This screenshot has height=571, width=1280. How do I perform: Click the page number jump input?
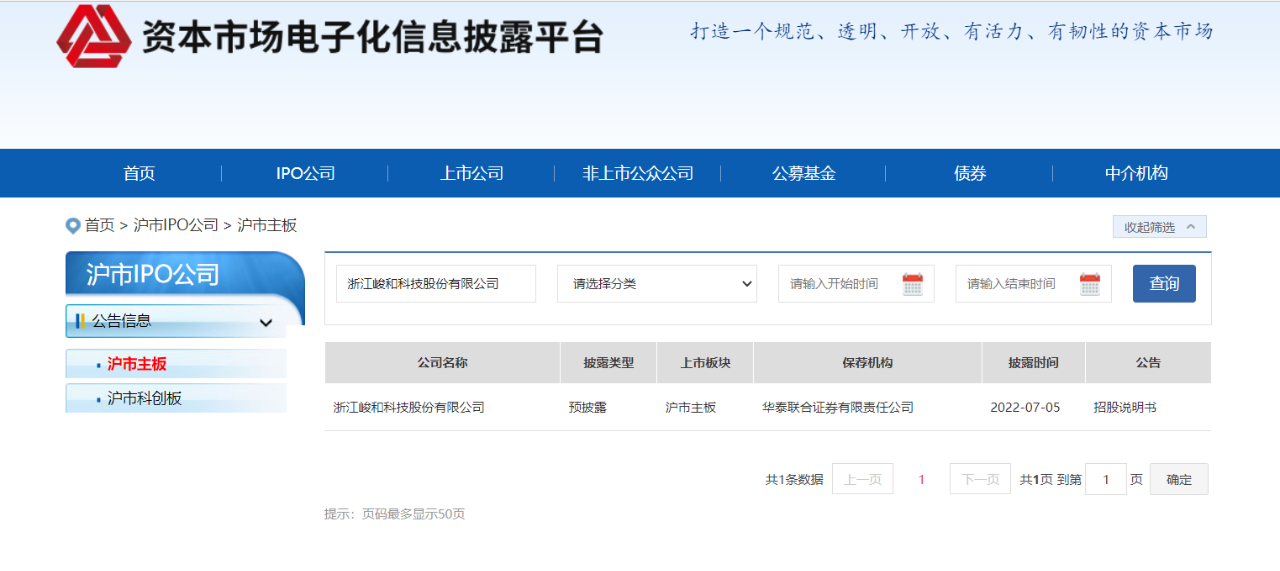tap(1106, 479)
